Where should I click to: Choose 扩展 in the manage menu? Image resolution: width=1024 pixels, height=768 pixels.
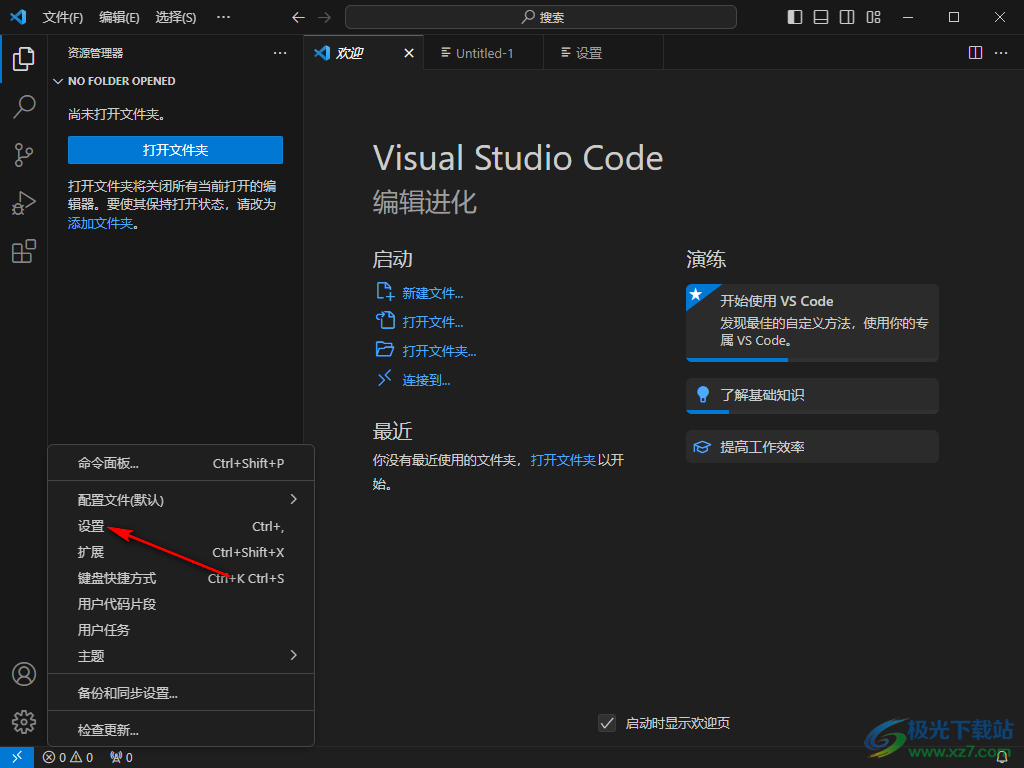(x=181, y=552)
